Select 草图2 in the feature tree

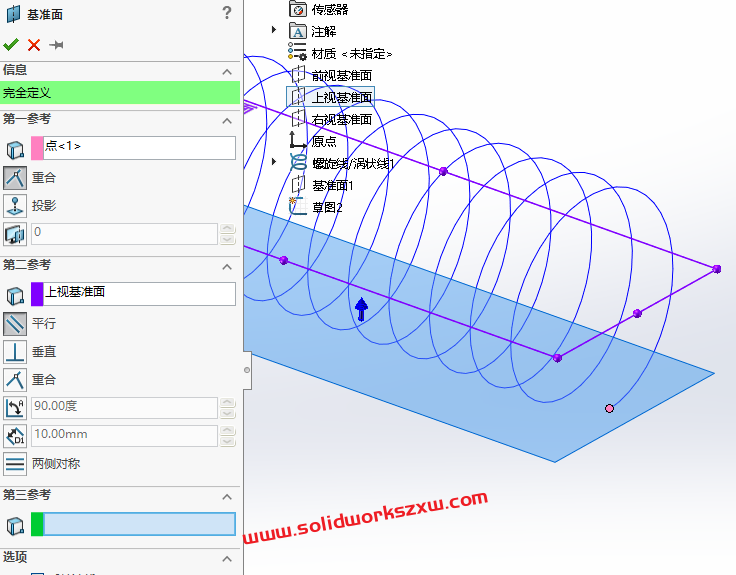coord(327,207)
